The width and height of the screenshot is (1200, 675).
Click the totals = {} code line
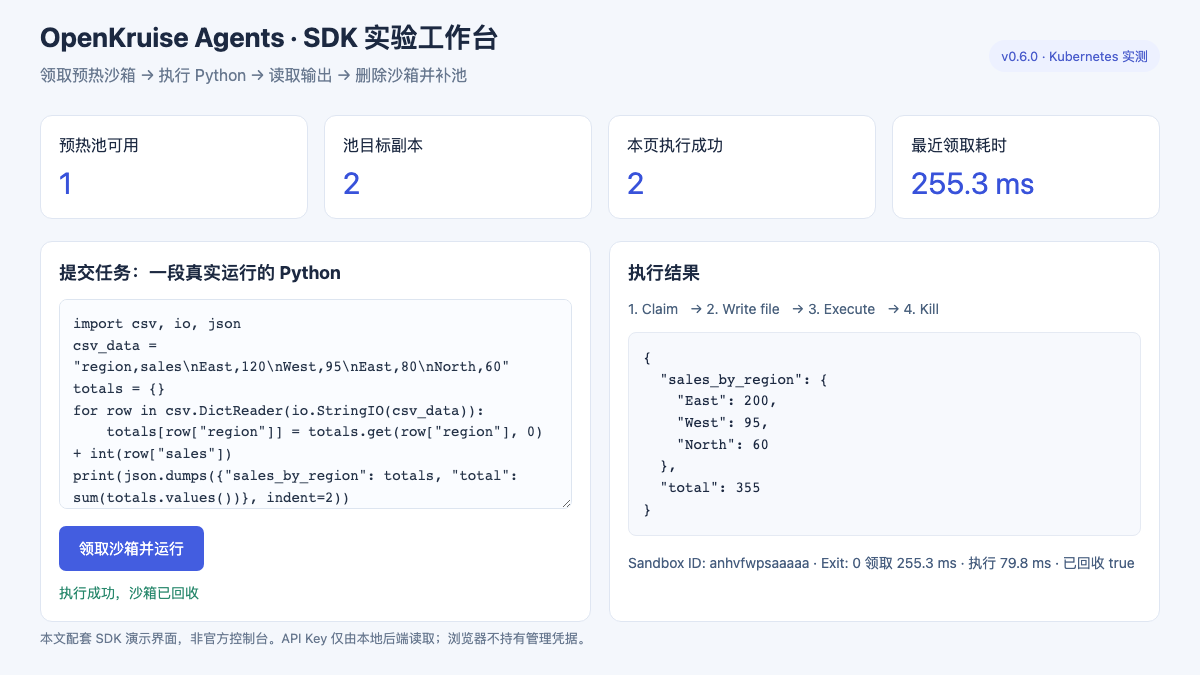coord(119,387)
